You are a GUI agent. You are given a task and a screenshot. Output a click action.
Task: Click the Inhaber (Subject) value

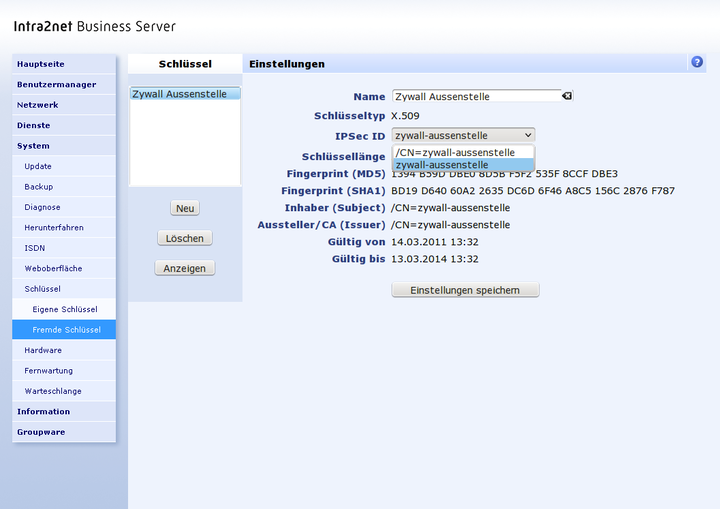[450, 208]
